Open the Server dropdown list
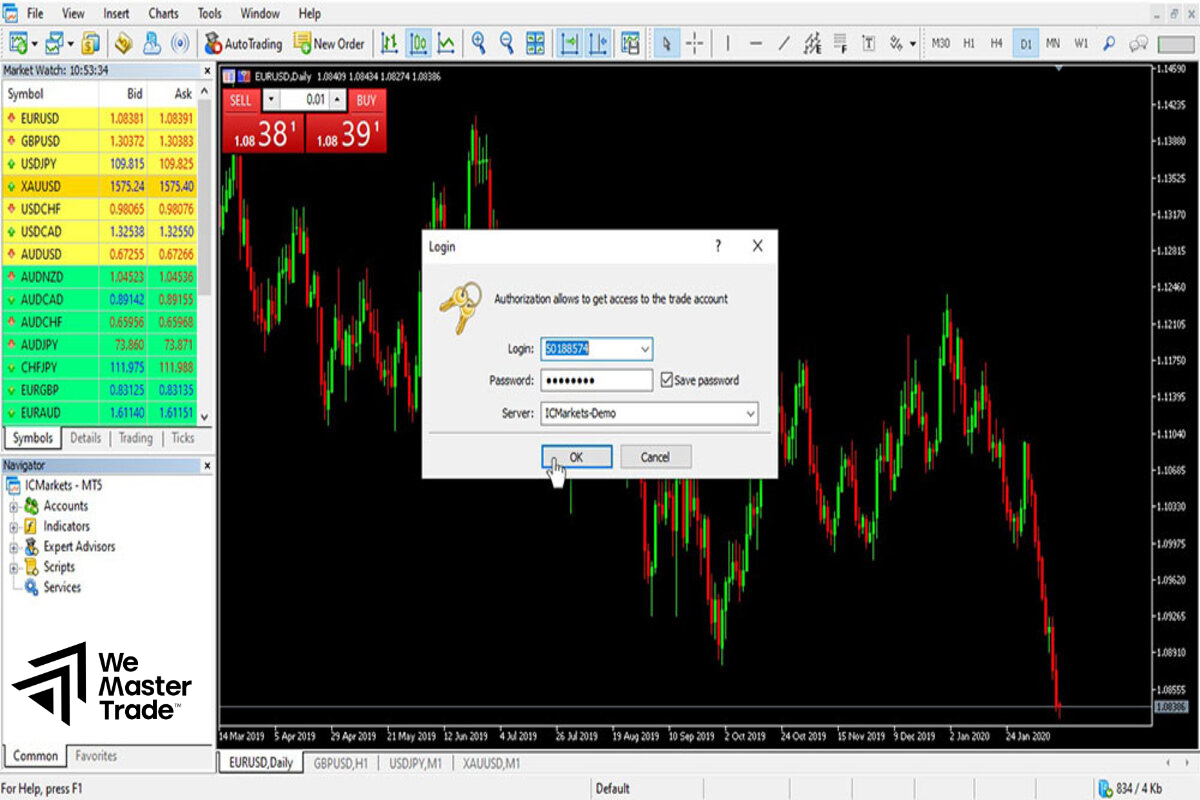Image resolution: width=1200 pixels, height=800 pixels. tap(750, 413)
